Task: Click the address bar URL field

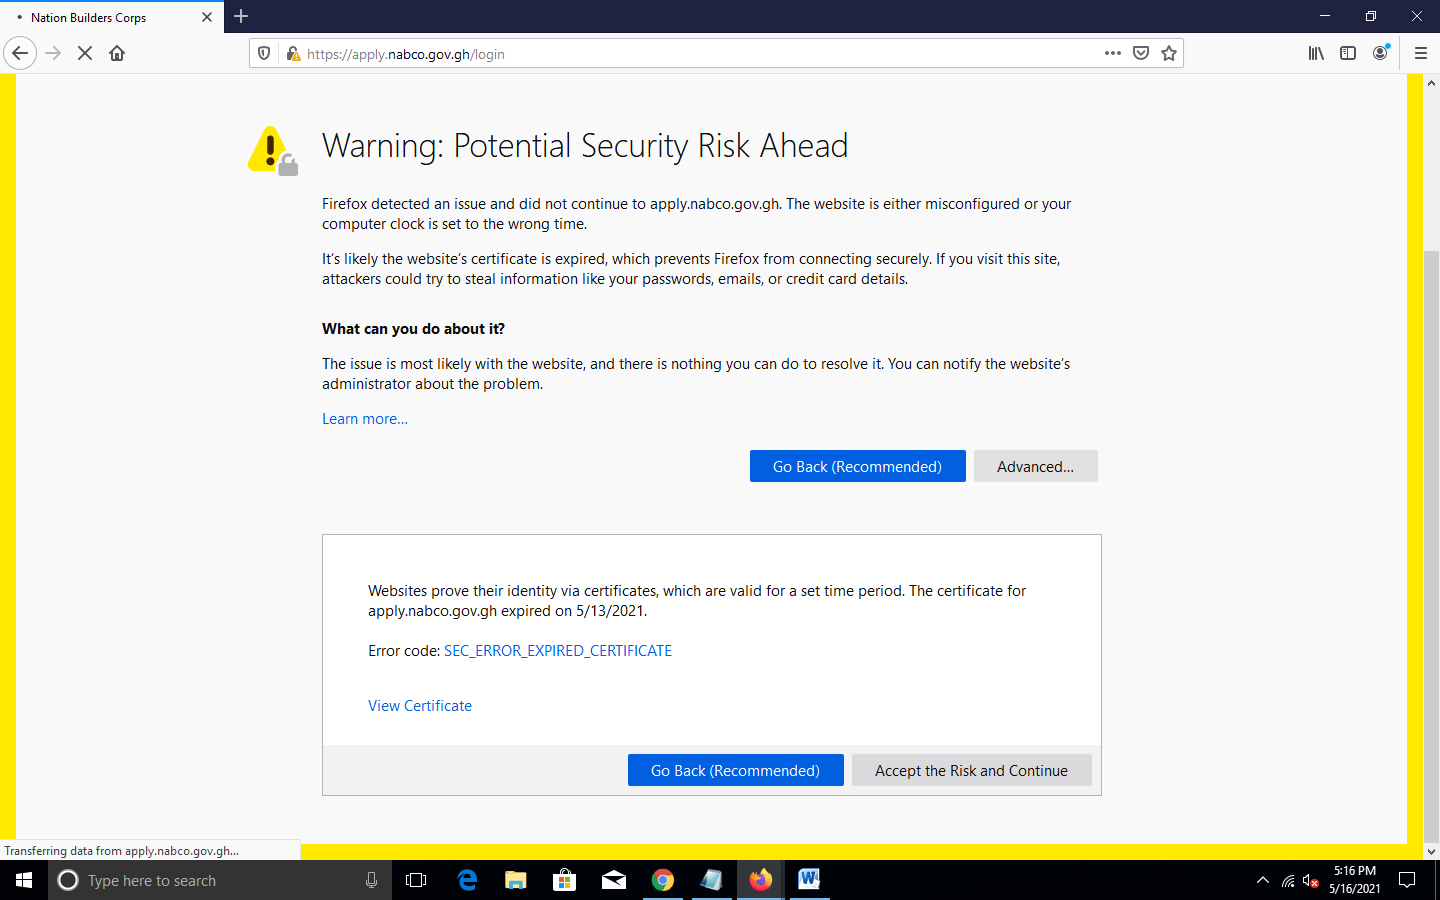Action: point(700,54)
